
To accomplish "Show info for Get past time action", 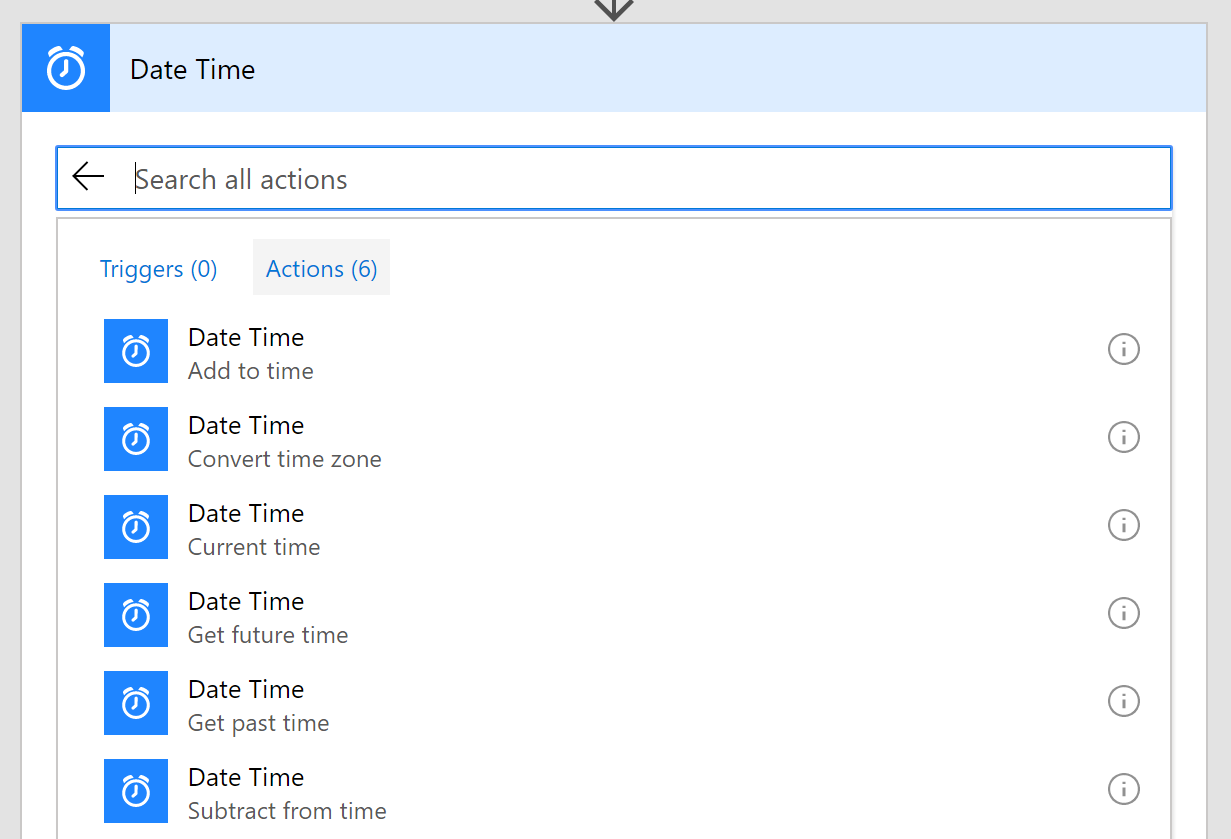I will (x=1124, y=701).
